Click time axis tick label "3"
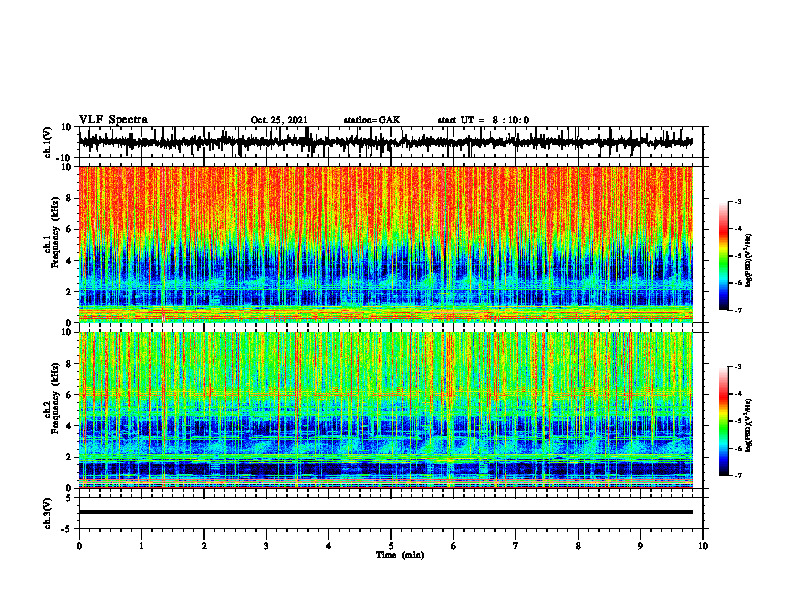 coord(266,546)
